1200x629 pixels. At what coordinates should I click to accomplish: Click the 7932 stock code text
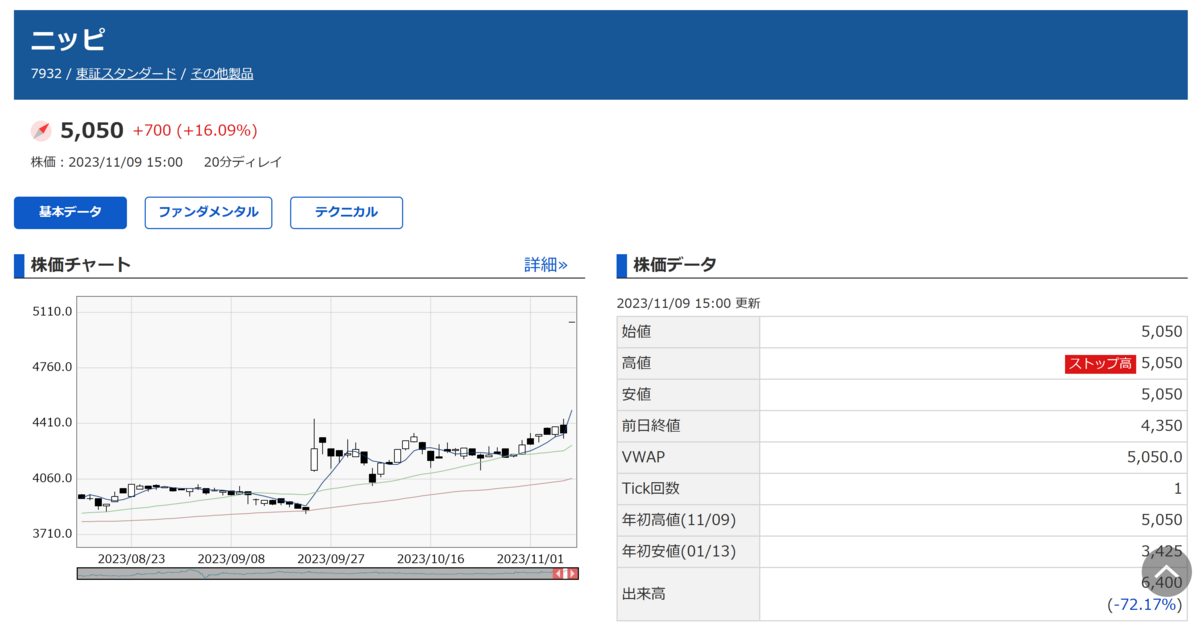[x=46, y=73]
